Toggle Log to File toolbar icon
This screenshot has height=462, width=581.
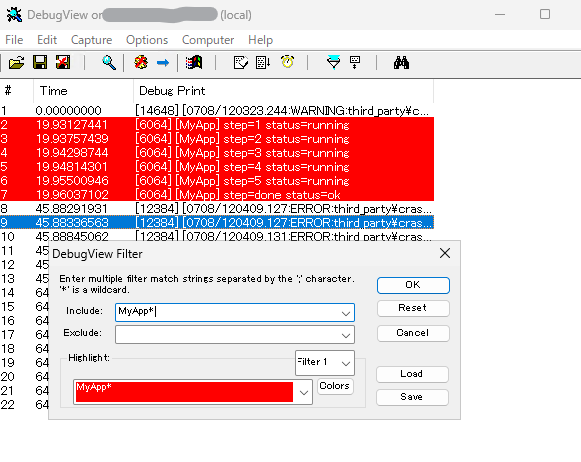63,62
